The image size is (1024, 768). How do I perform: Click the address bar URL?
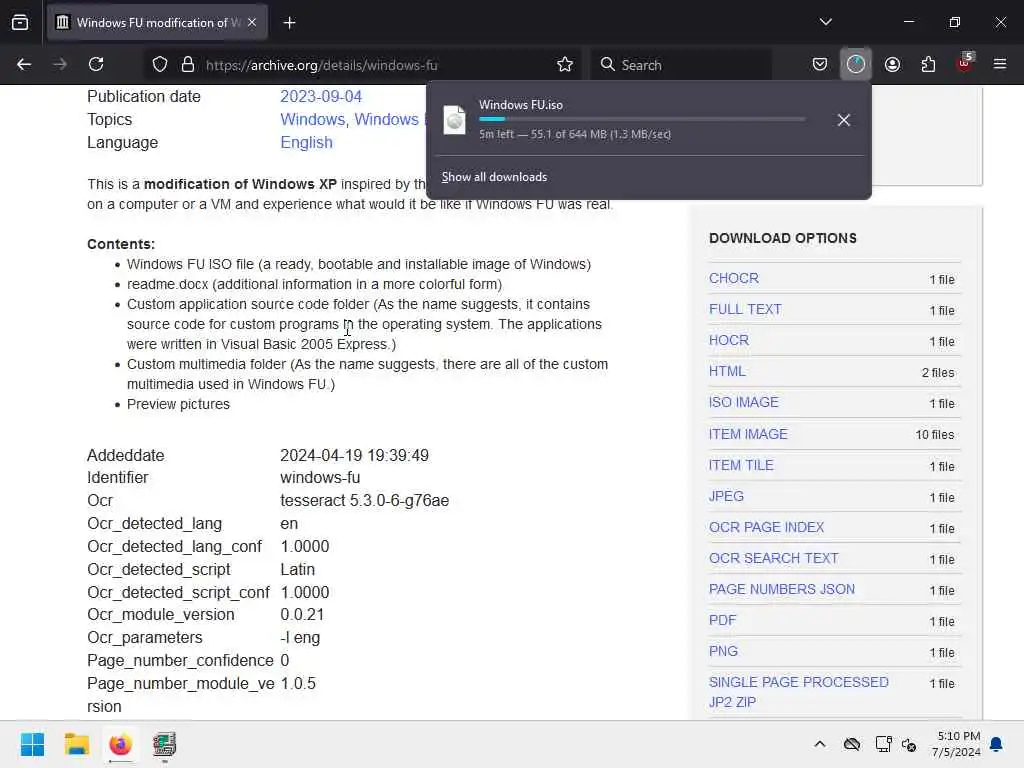coord(321,65)
